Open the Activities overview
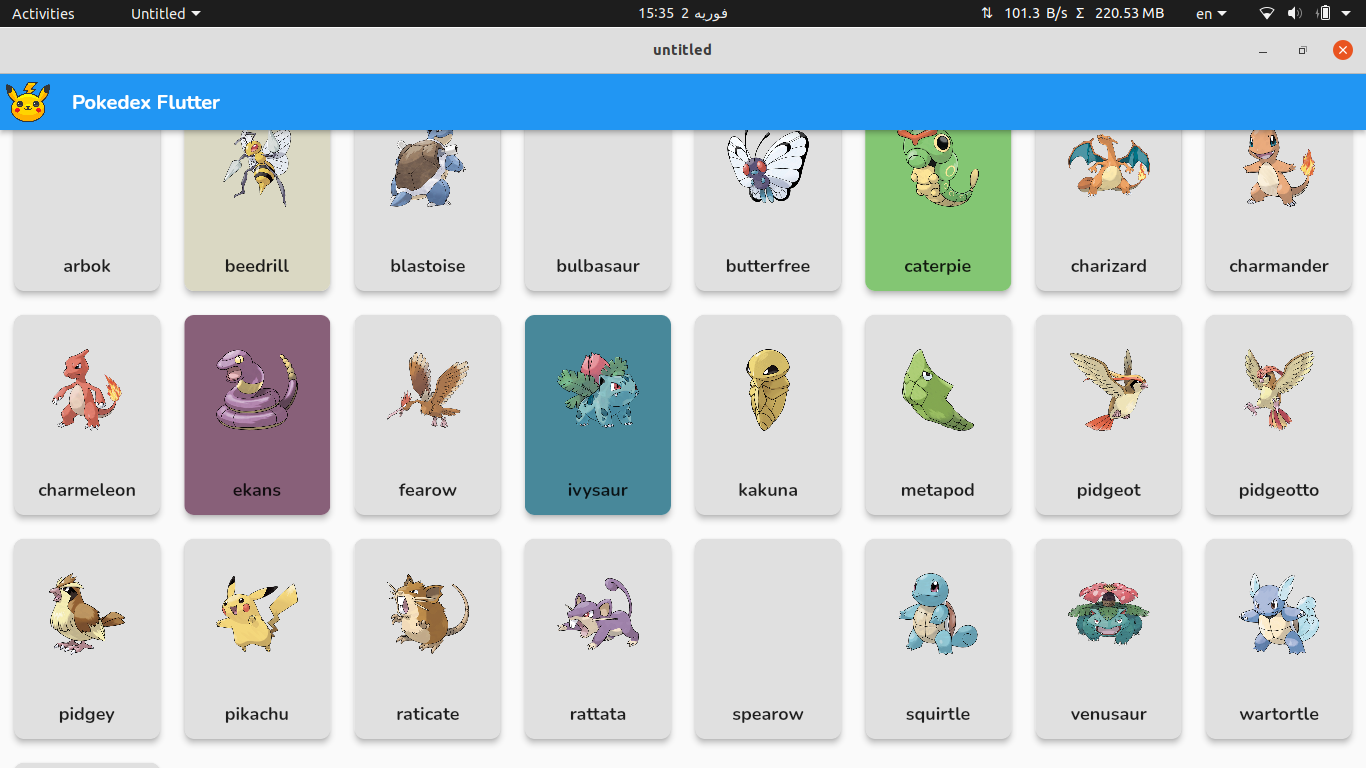 tap(43, 13)
